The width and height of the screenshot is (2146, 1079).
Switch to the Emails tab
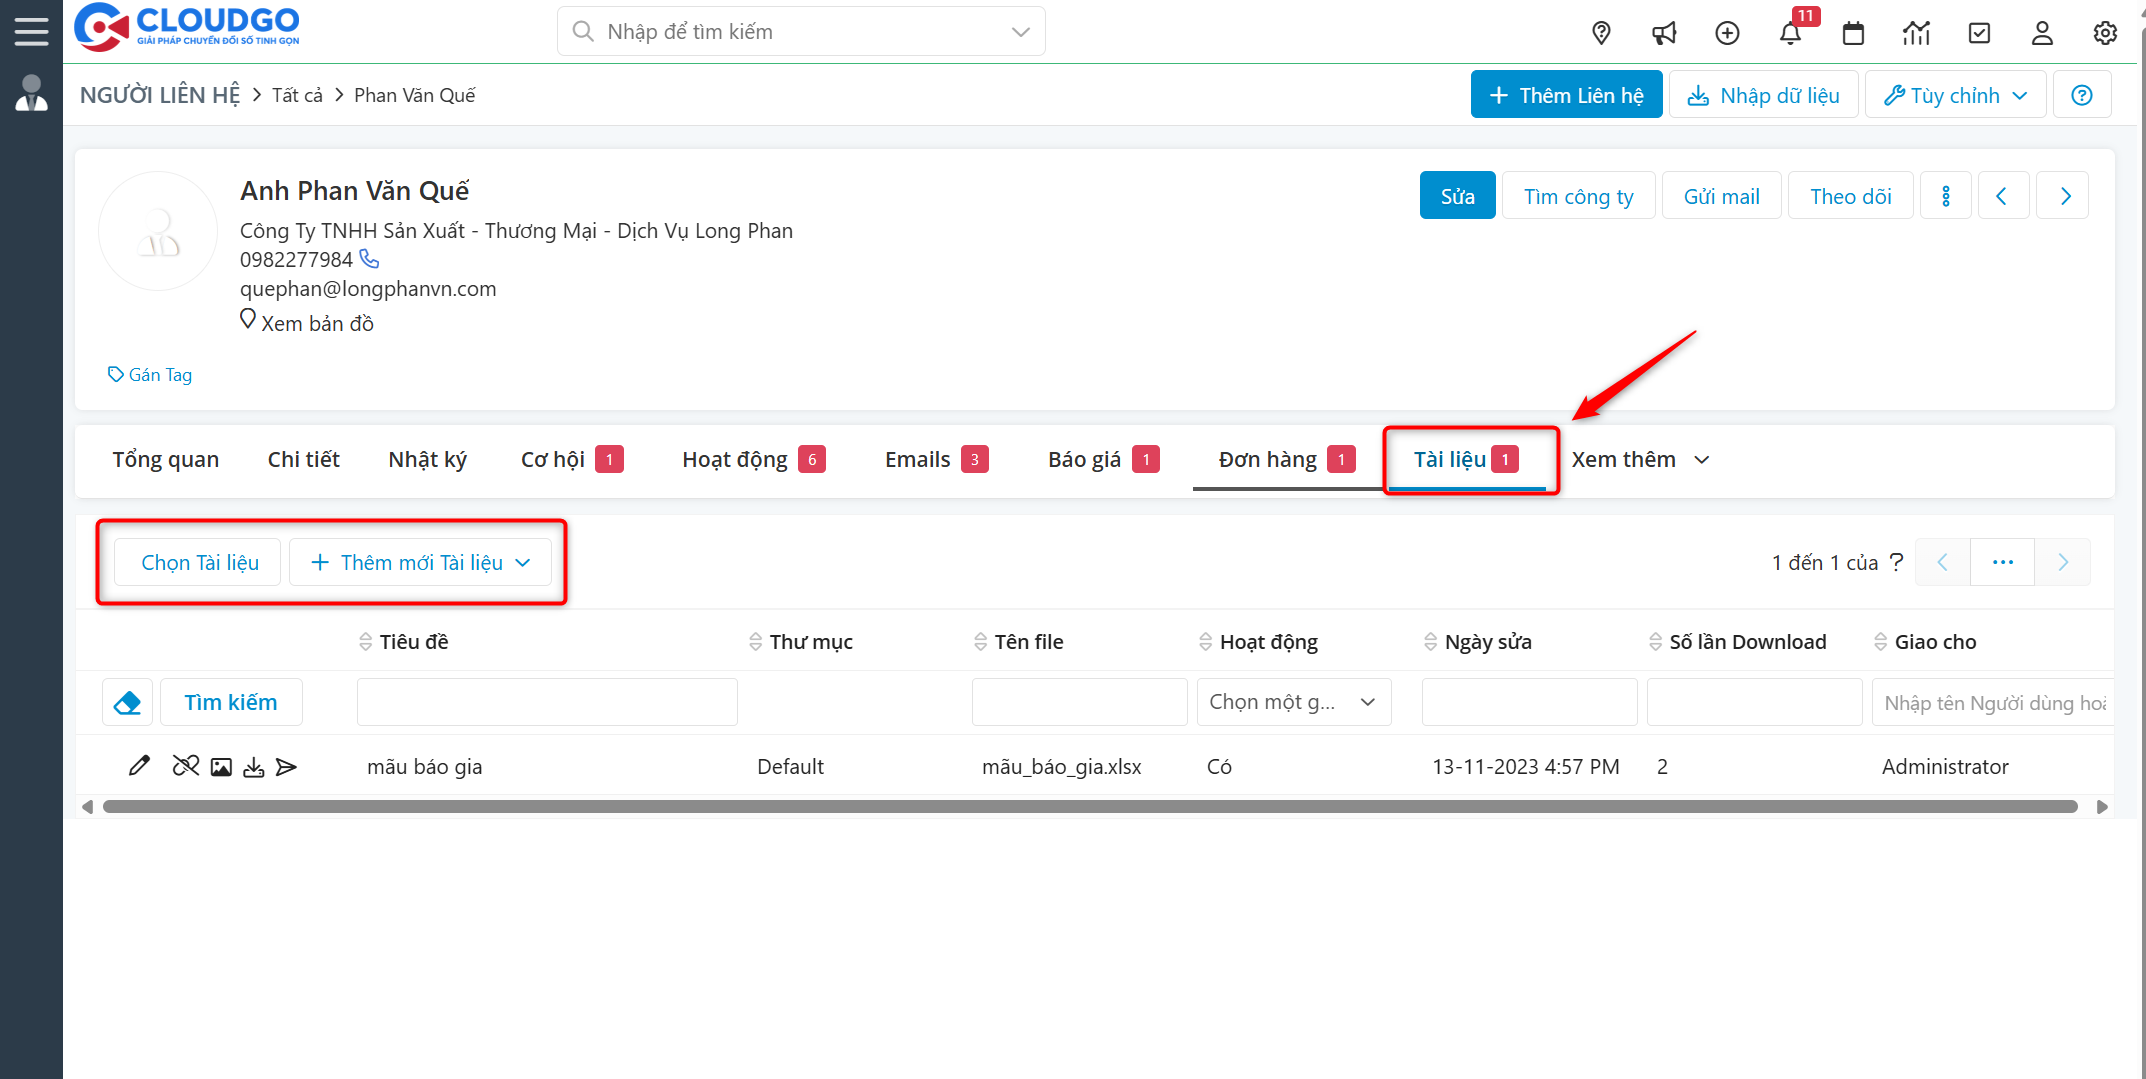point(917,460)
